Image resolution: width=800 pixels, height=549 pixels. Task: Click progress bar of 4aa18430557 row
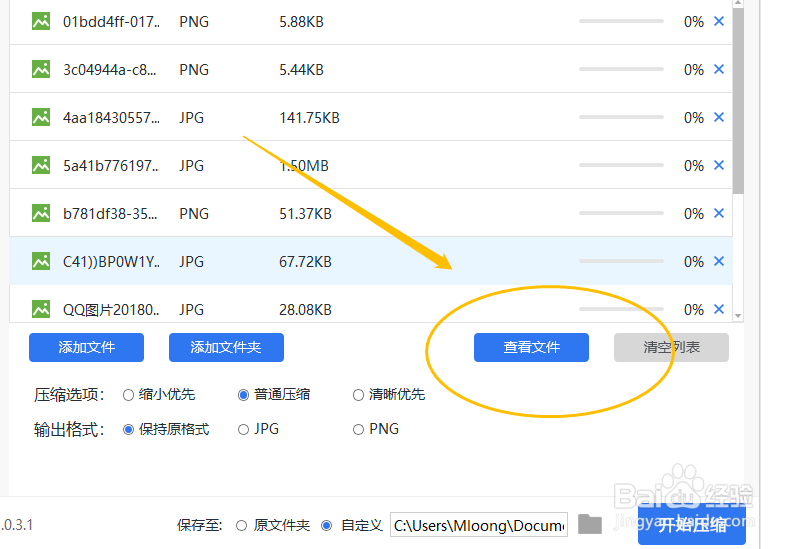tap(621, 117)
